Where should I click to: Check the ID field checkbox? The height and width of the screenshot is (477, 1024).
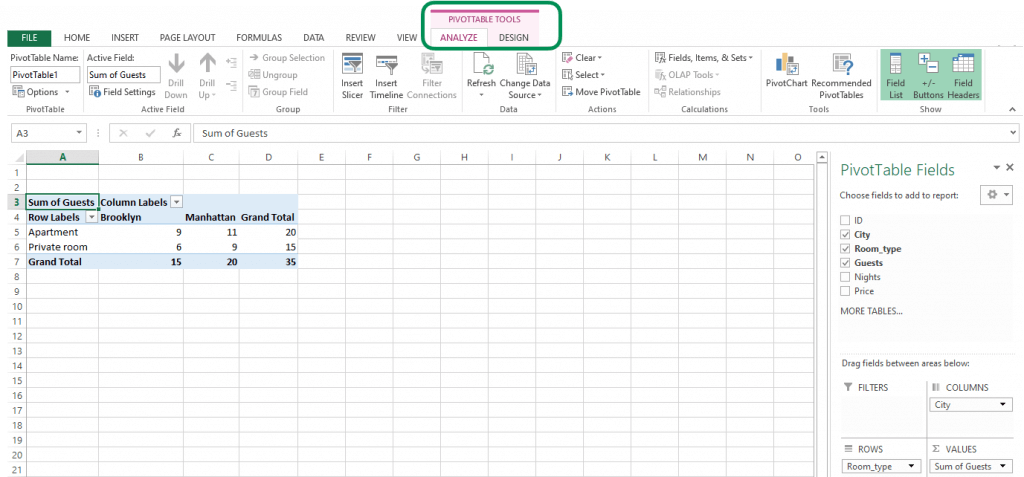click(x=846, y=220)
